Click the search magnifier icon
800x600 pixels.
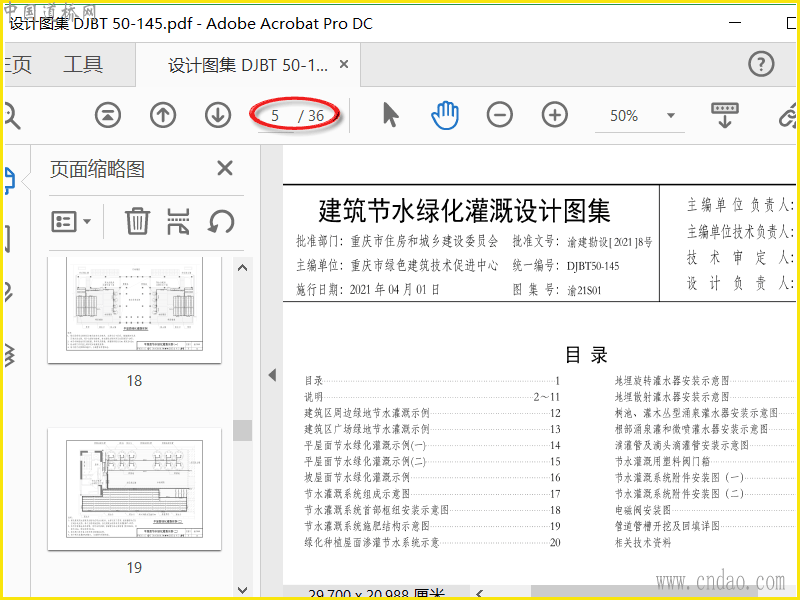pyautogui.click(x=11, y=115)
